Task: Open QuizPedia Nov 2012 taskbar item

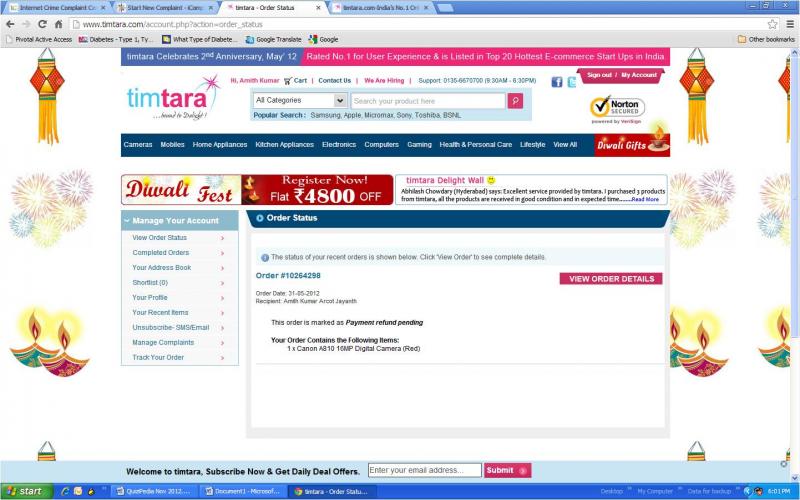Action: 153,491
